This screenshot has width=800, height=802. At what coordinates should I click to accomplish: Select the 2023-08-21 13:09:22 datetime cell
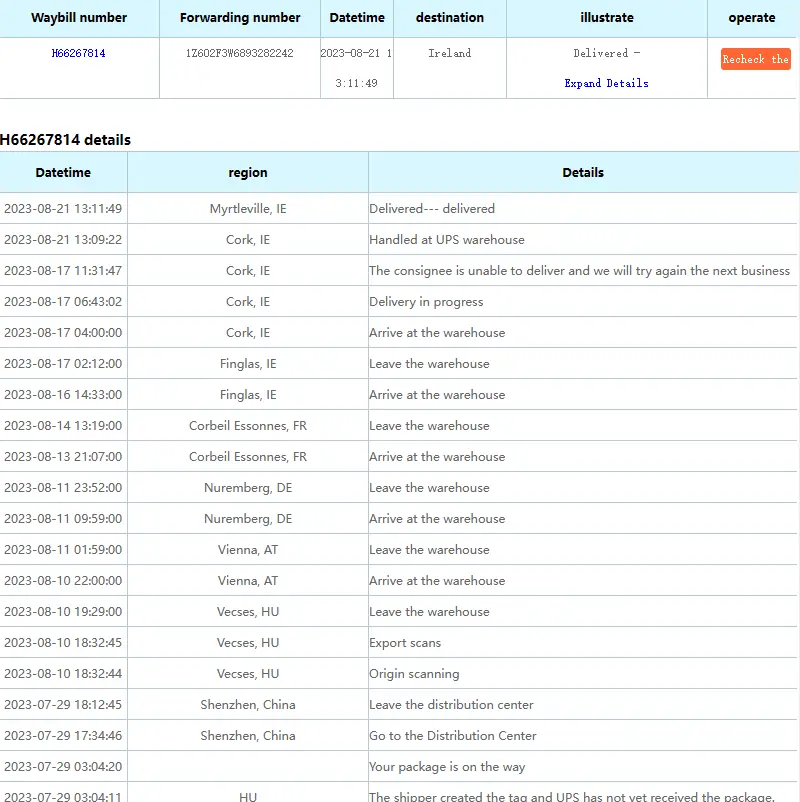tap(63, 240)
